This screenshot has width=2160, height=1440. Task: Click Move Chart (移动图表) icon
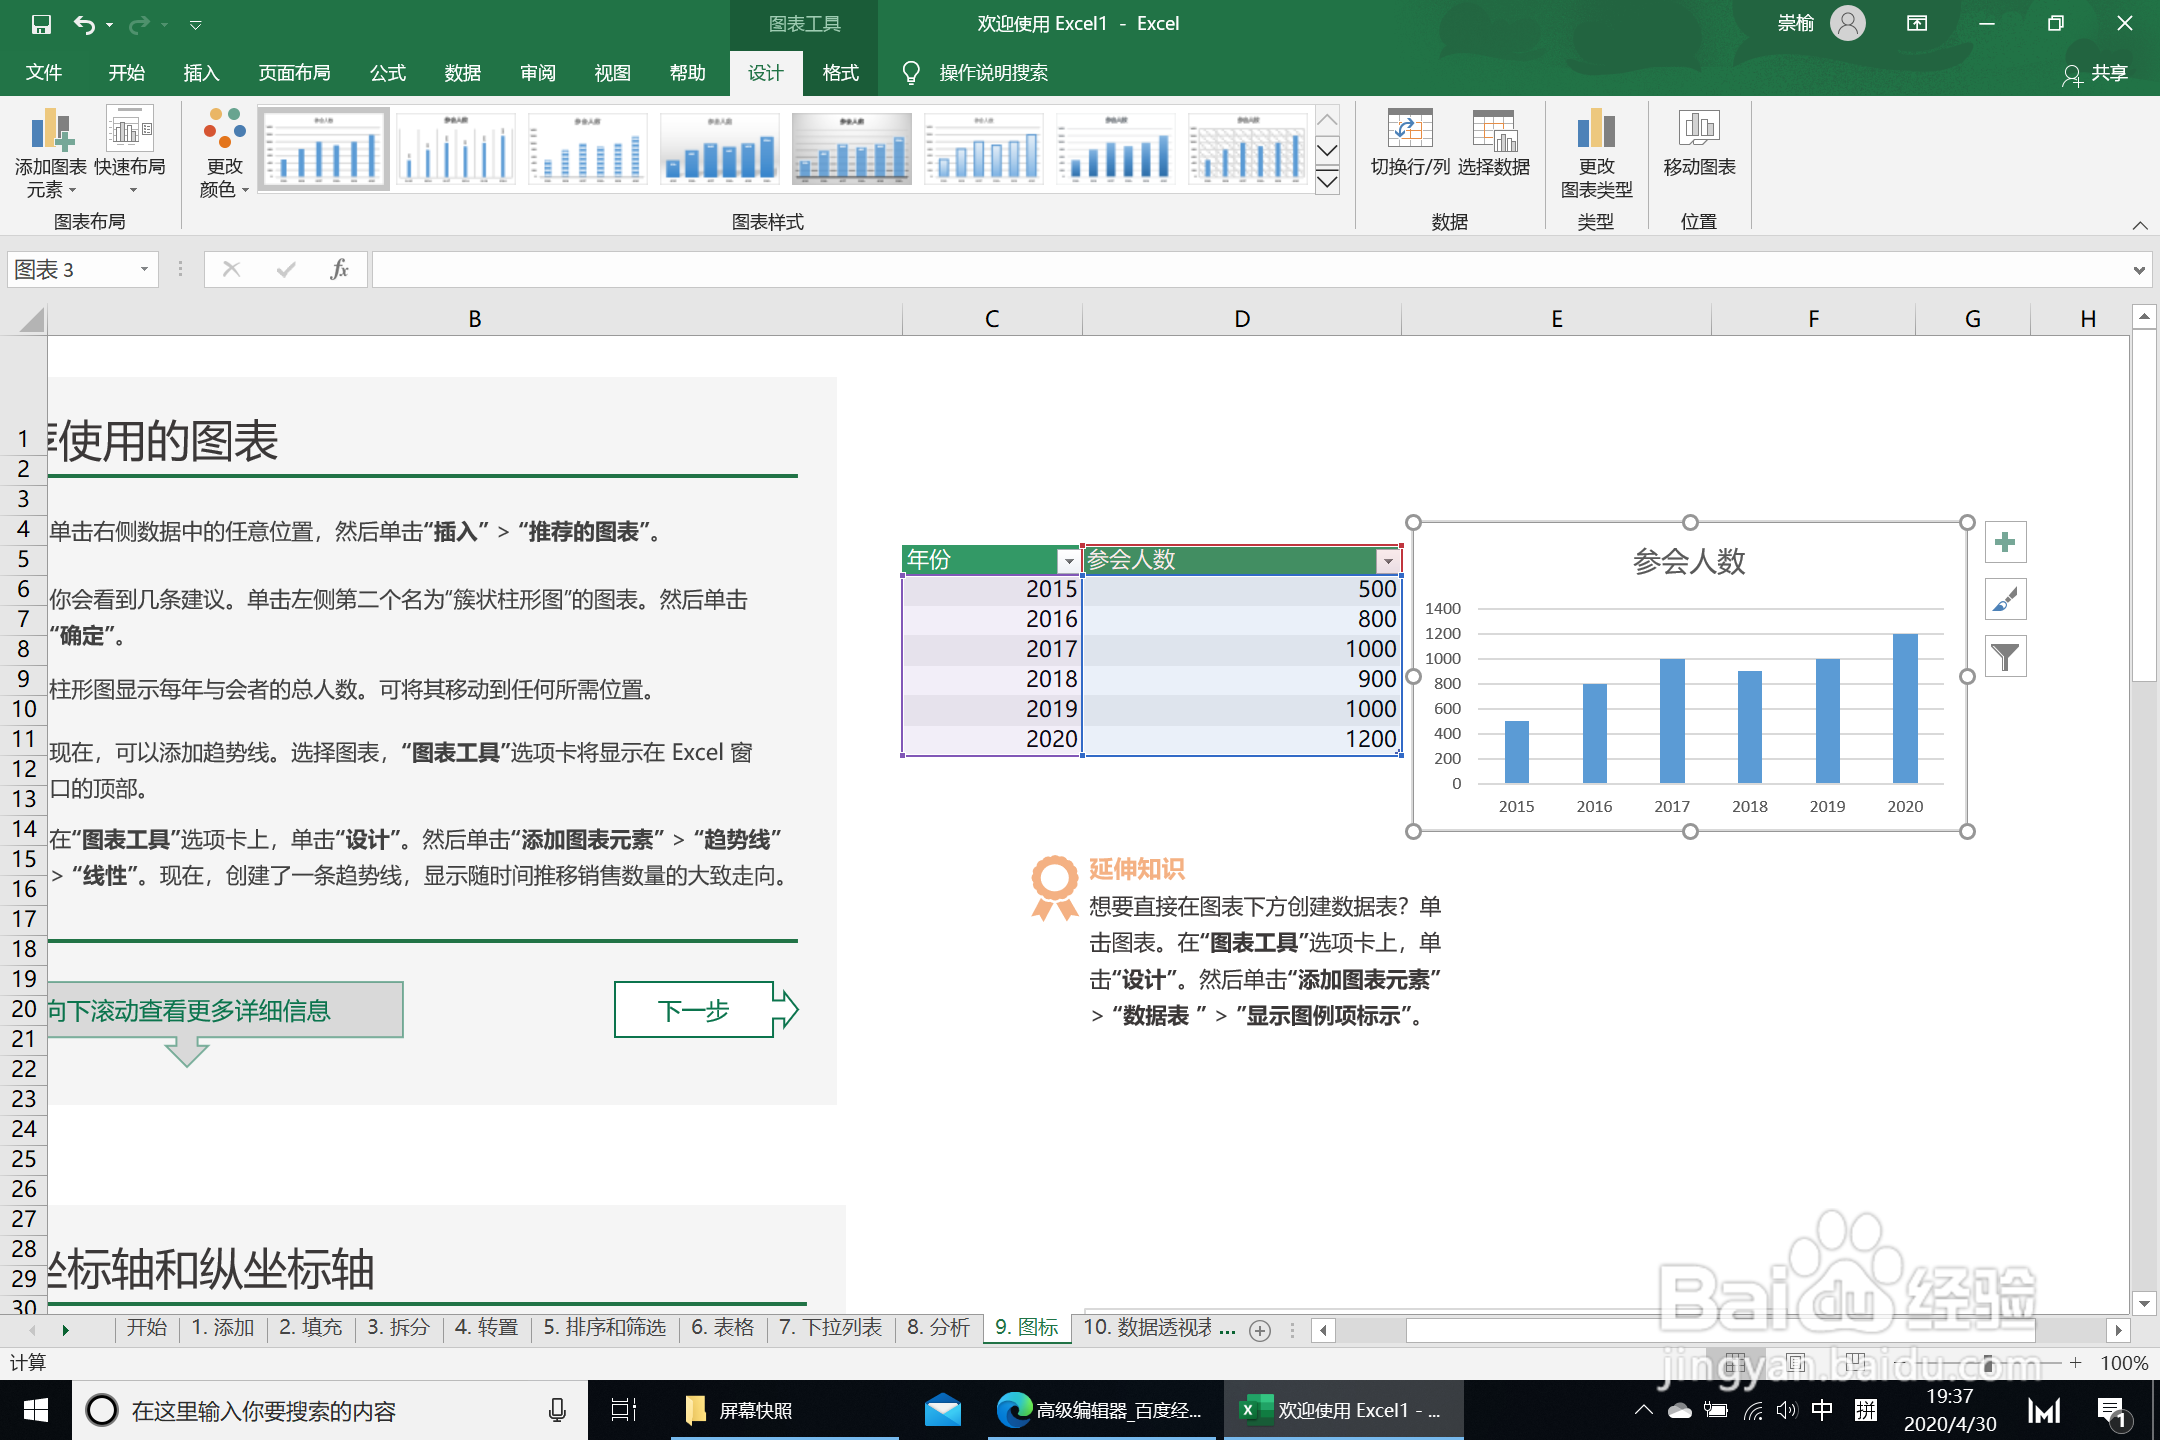[1699, 143]
